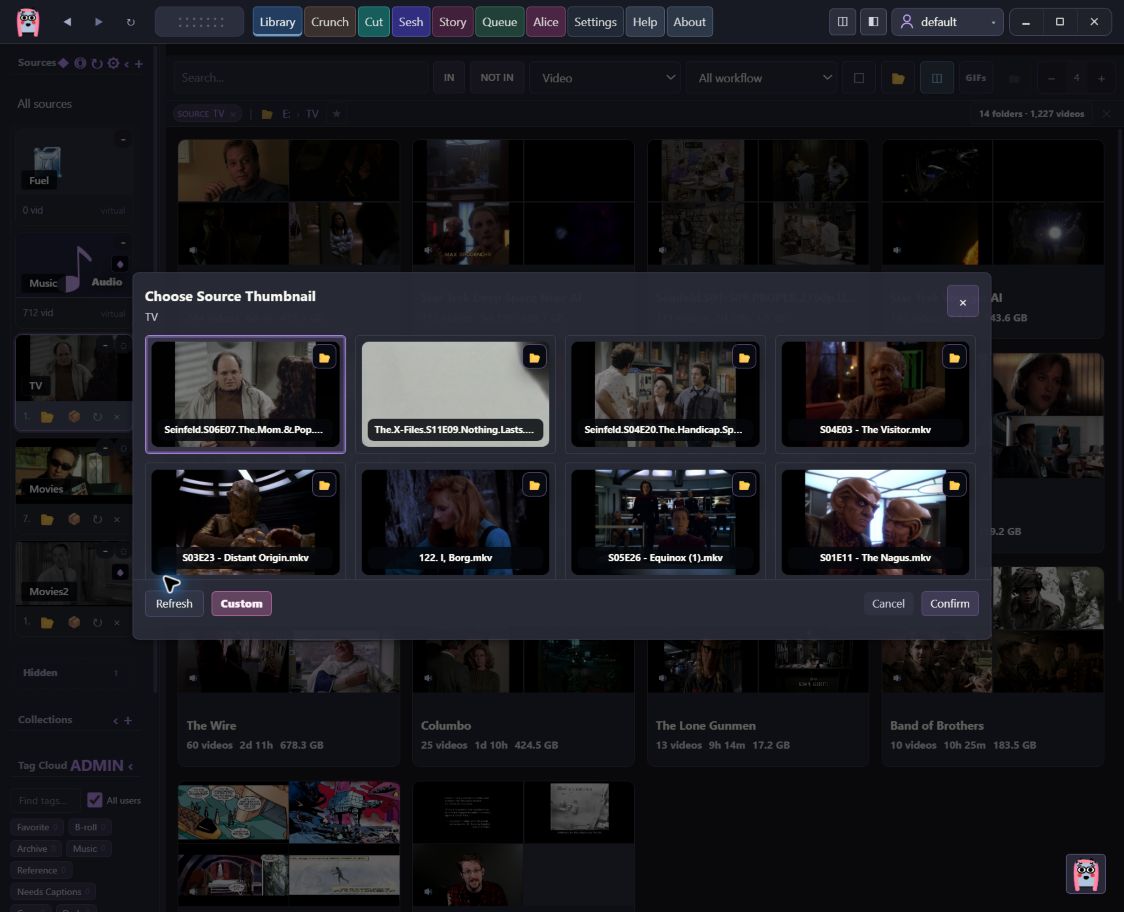Open the Alice tab
This screenshot has height=912, width=1124.
(x=546, y=22)
